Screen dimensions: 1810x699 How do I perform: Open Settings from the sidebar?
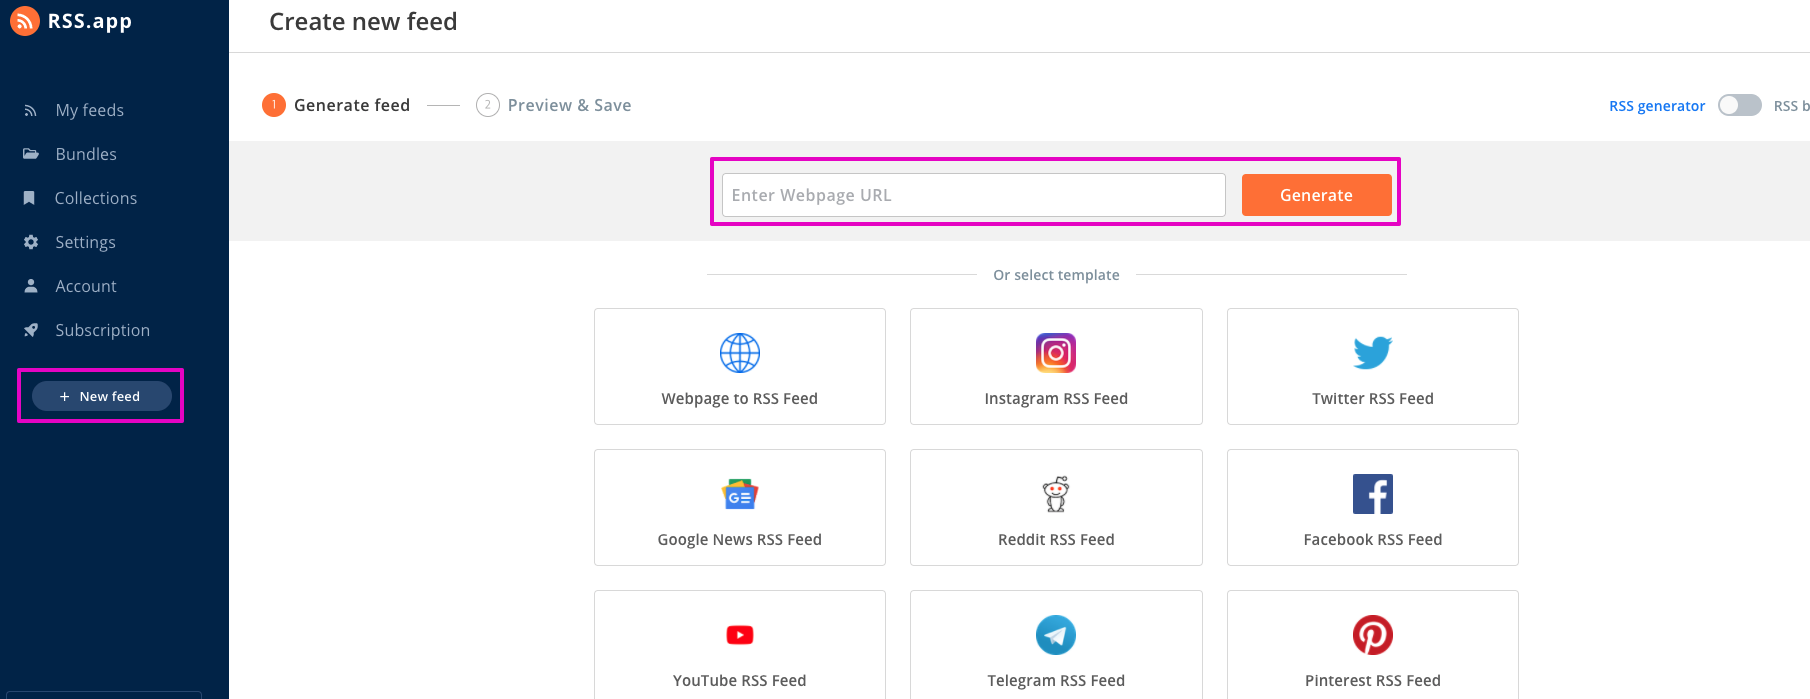[x=85, y=242]
